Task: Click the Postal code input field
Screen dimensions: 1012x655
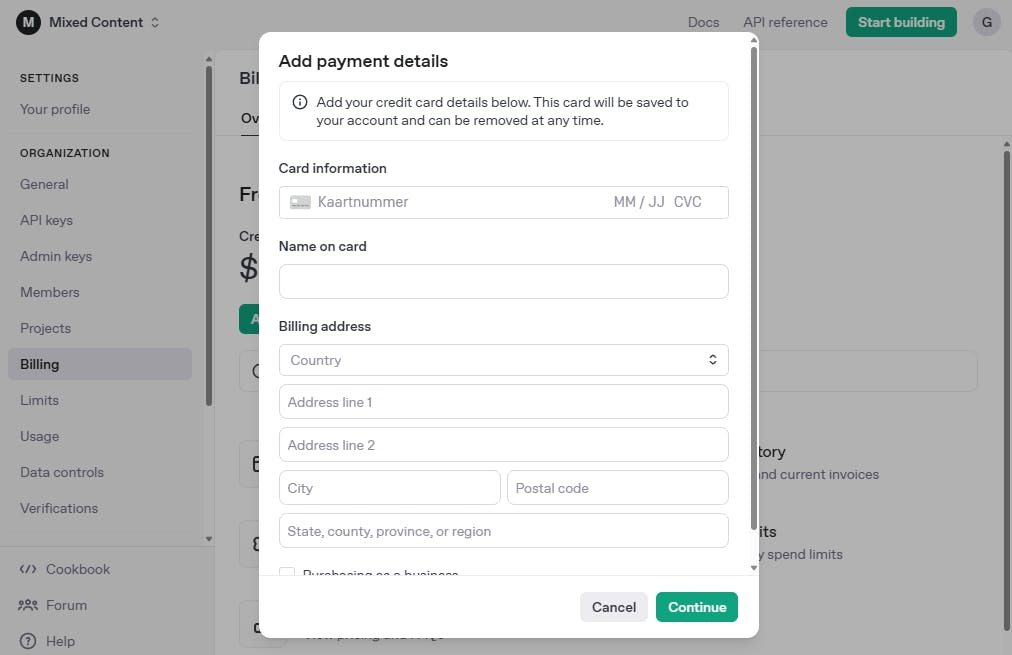Action: point(617,488)
